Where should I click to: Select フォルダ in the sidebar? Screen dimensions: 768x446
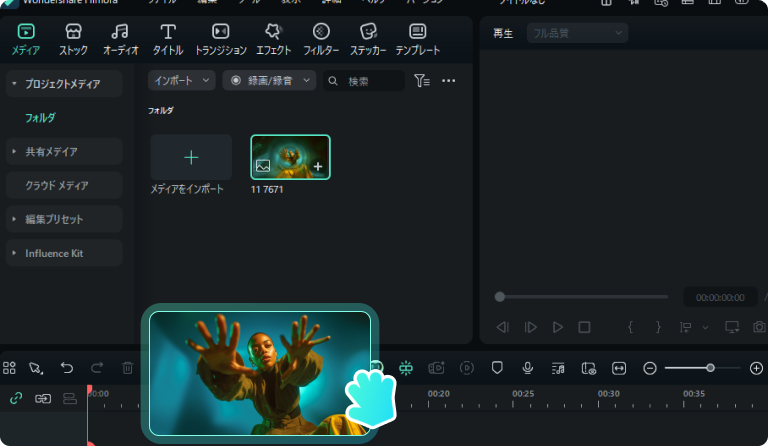(x=40, y=117)
